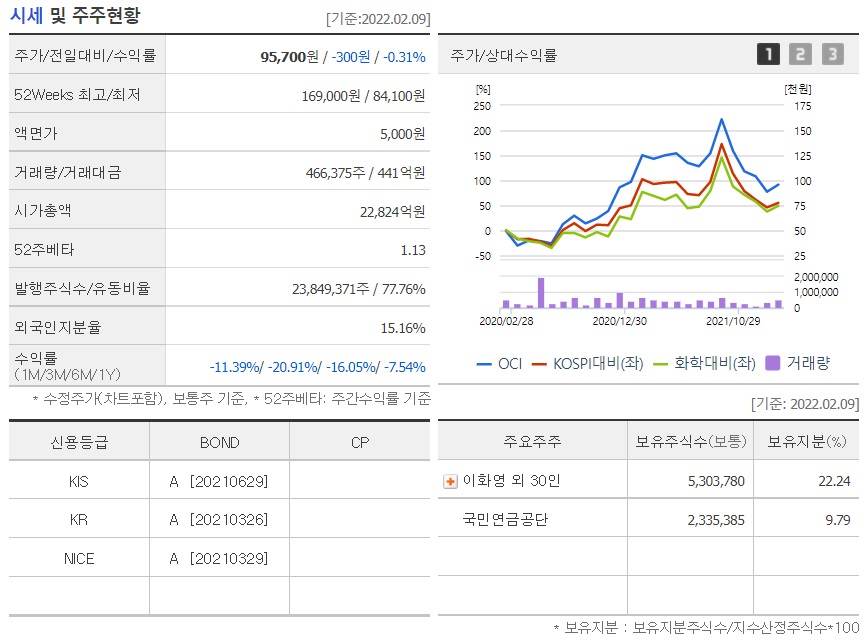Select the 시세 및 주주현황 heading

[75, 15]
